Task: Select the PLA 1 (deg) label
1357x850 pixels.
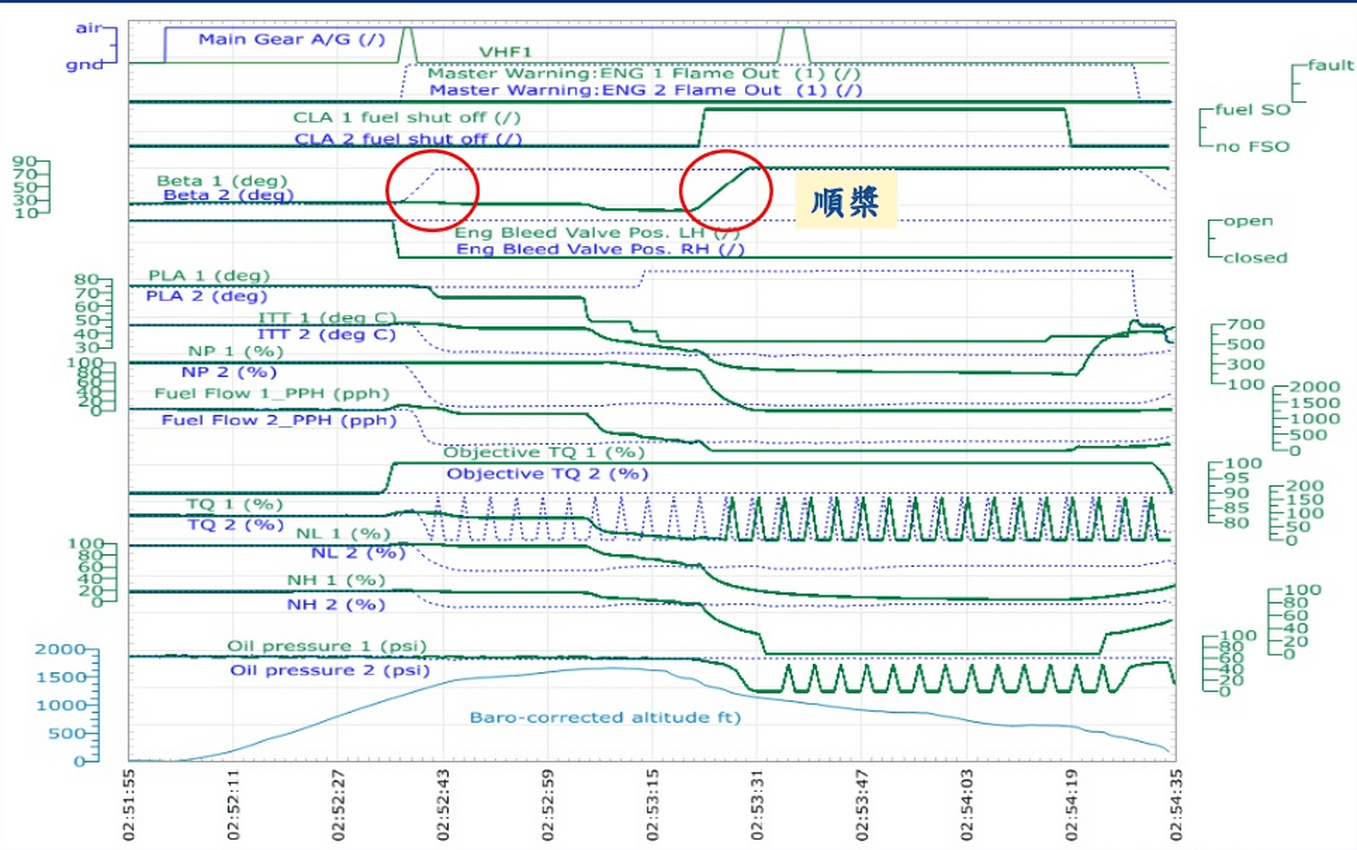Action: click(x=209, y=275)
